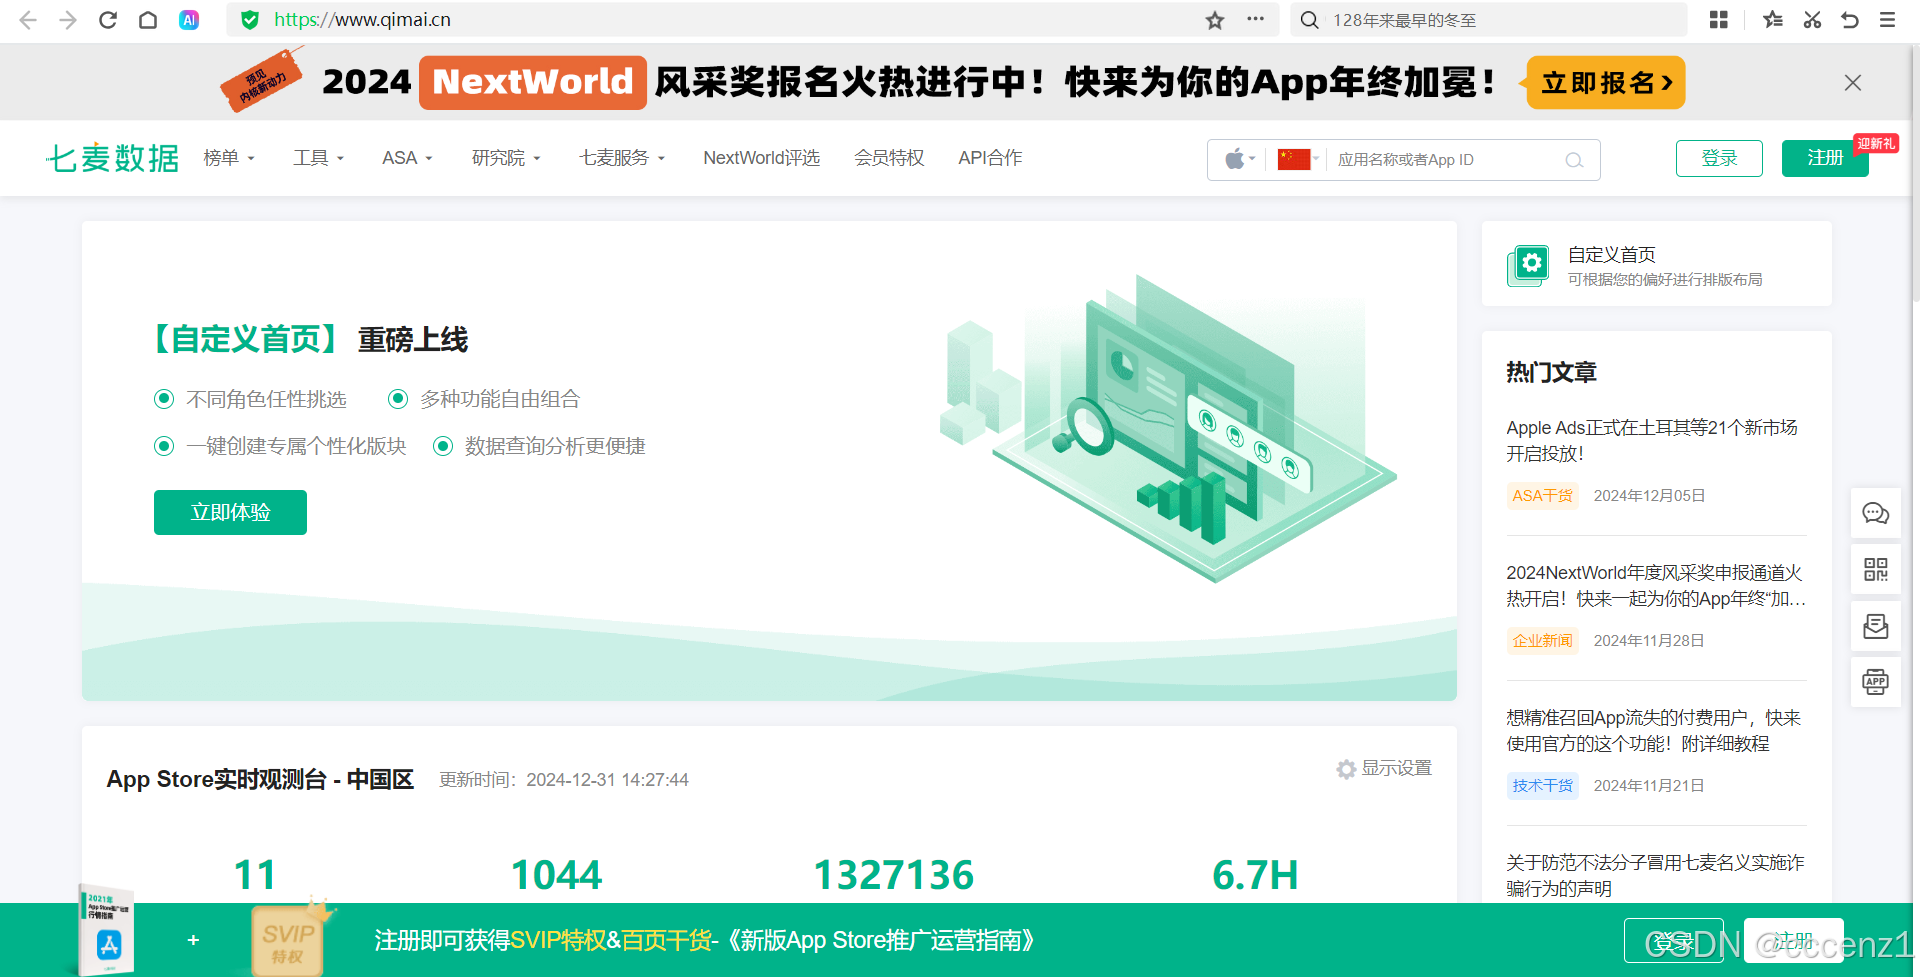Open the chat support icon on sidebar
Screen dimensions: 1920x977
coord(1876,514)
